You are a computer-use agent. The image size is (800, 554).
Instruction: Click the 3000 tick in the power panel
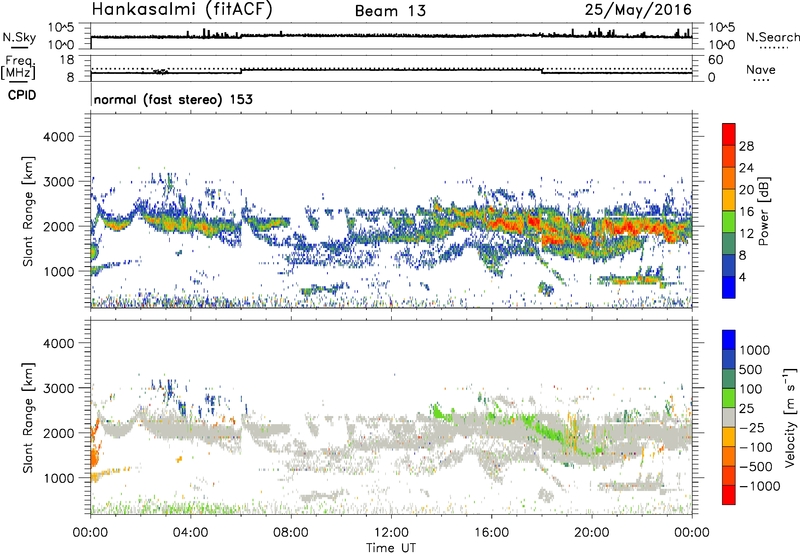[58, 182]
